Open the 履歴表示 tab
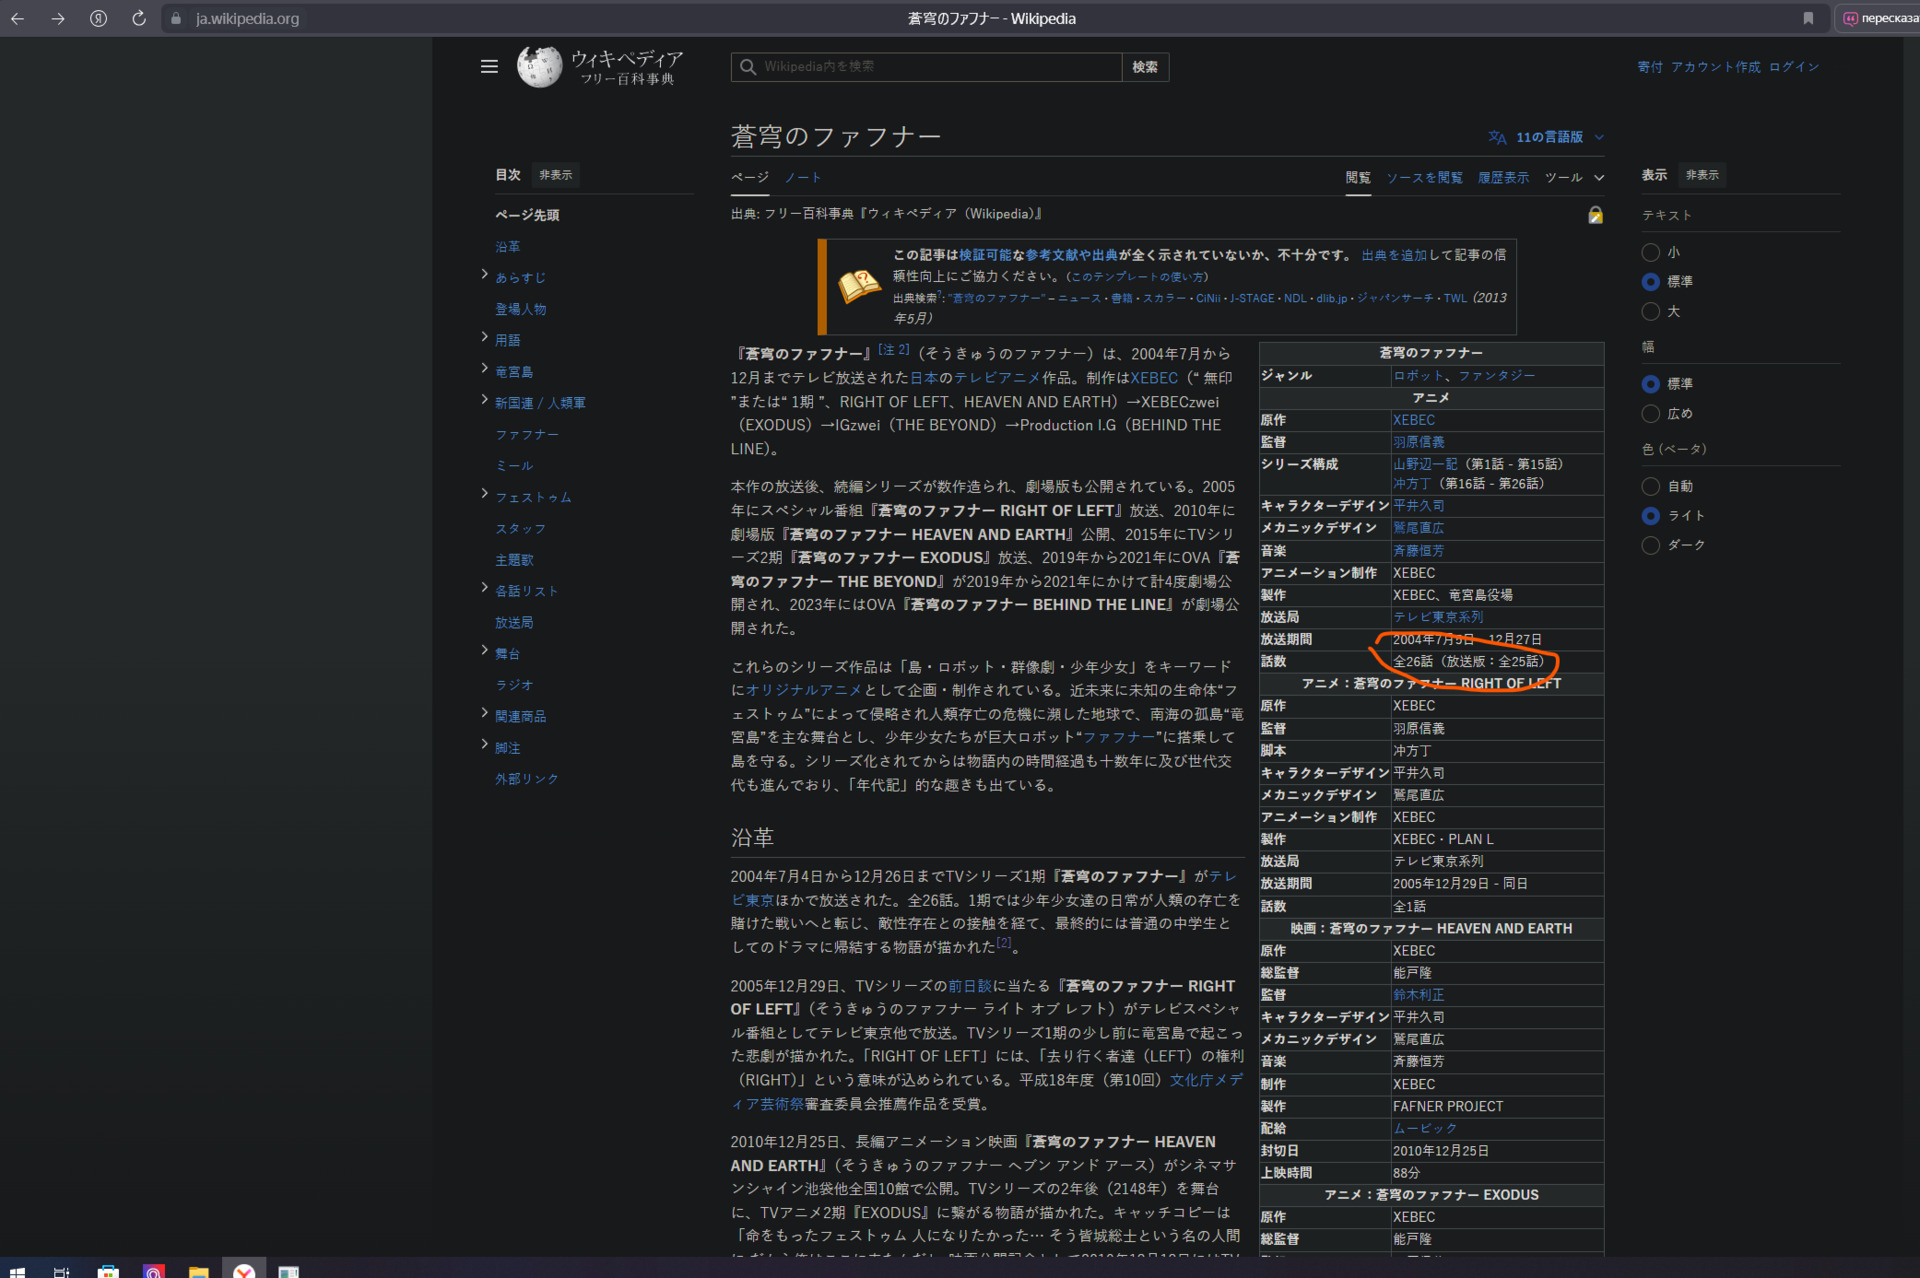This screenshot has height=1278, width=1920. click(x=1503, y=178)
